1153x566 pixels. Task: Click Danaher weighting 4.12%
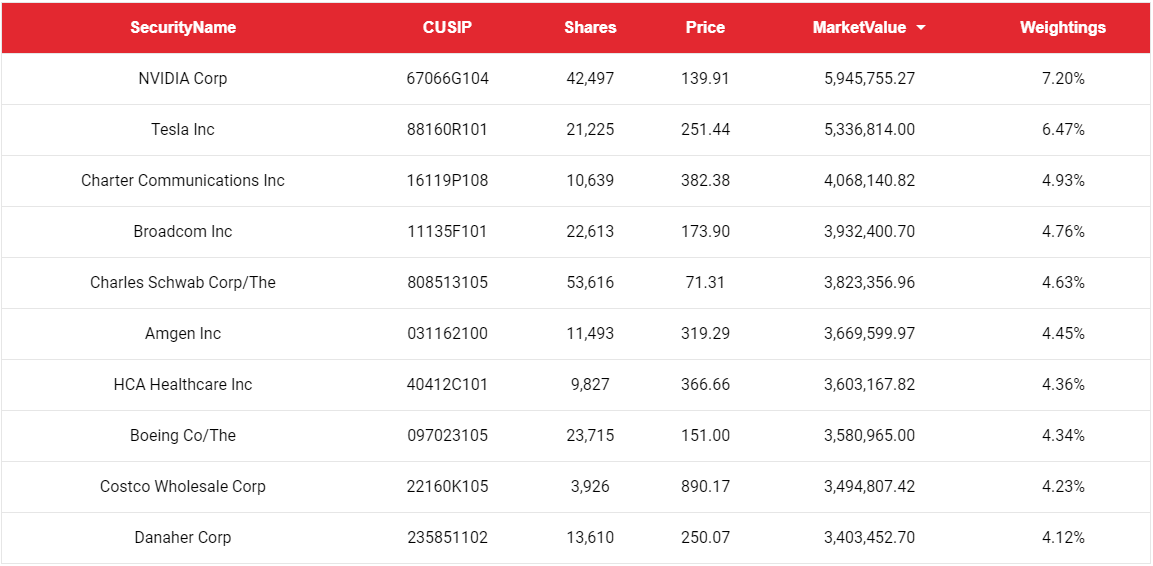(x=1063, y=537)
